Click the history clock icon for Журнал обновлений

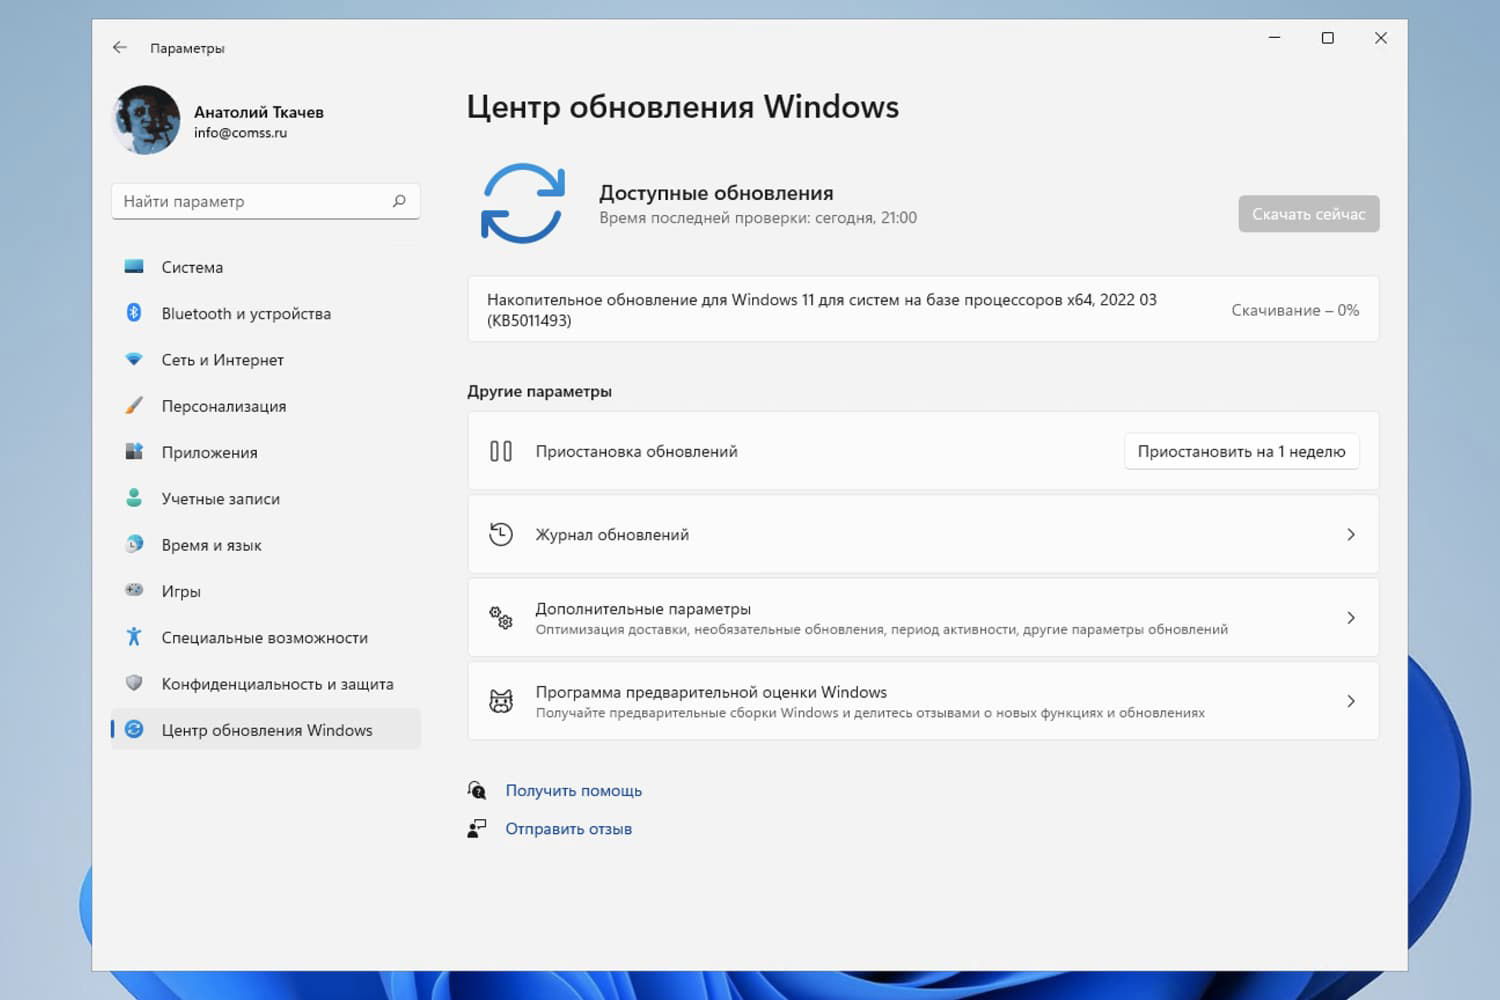[501, 534]
